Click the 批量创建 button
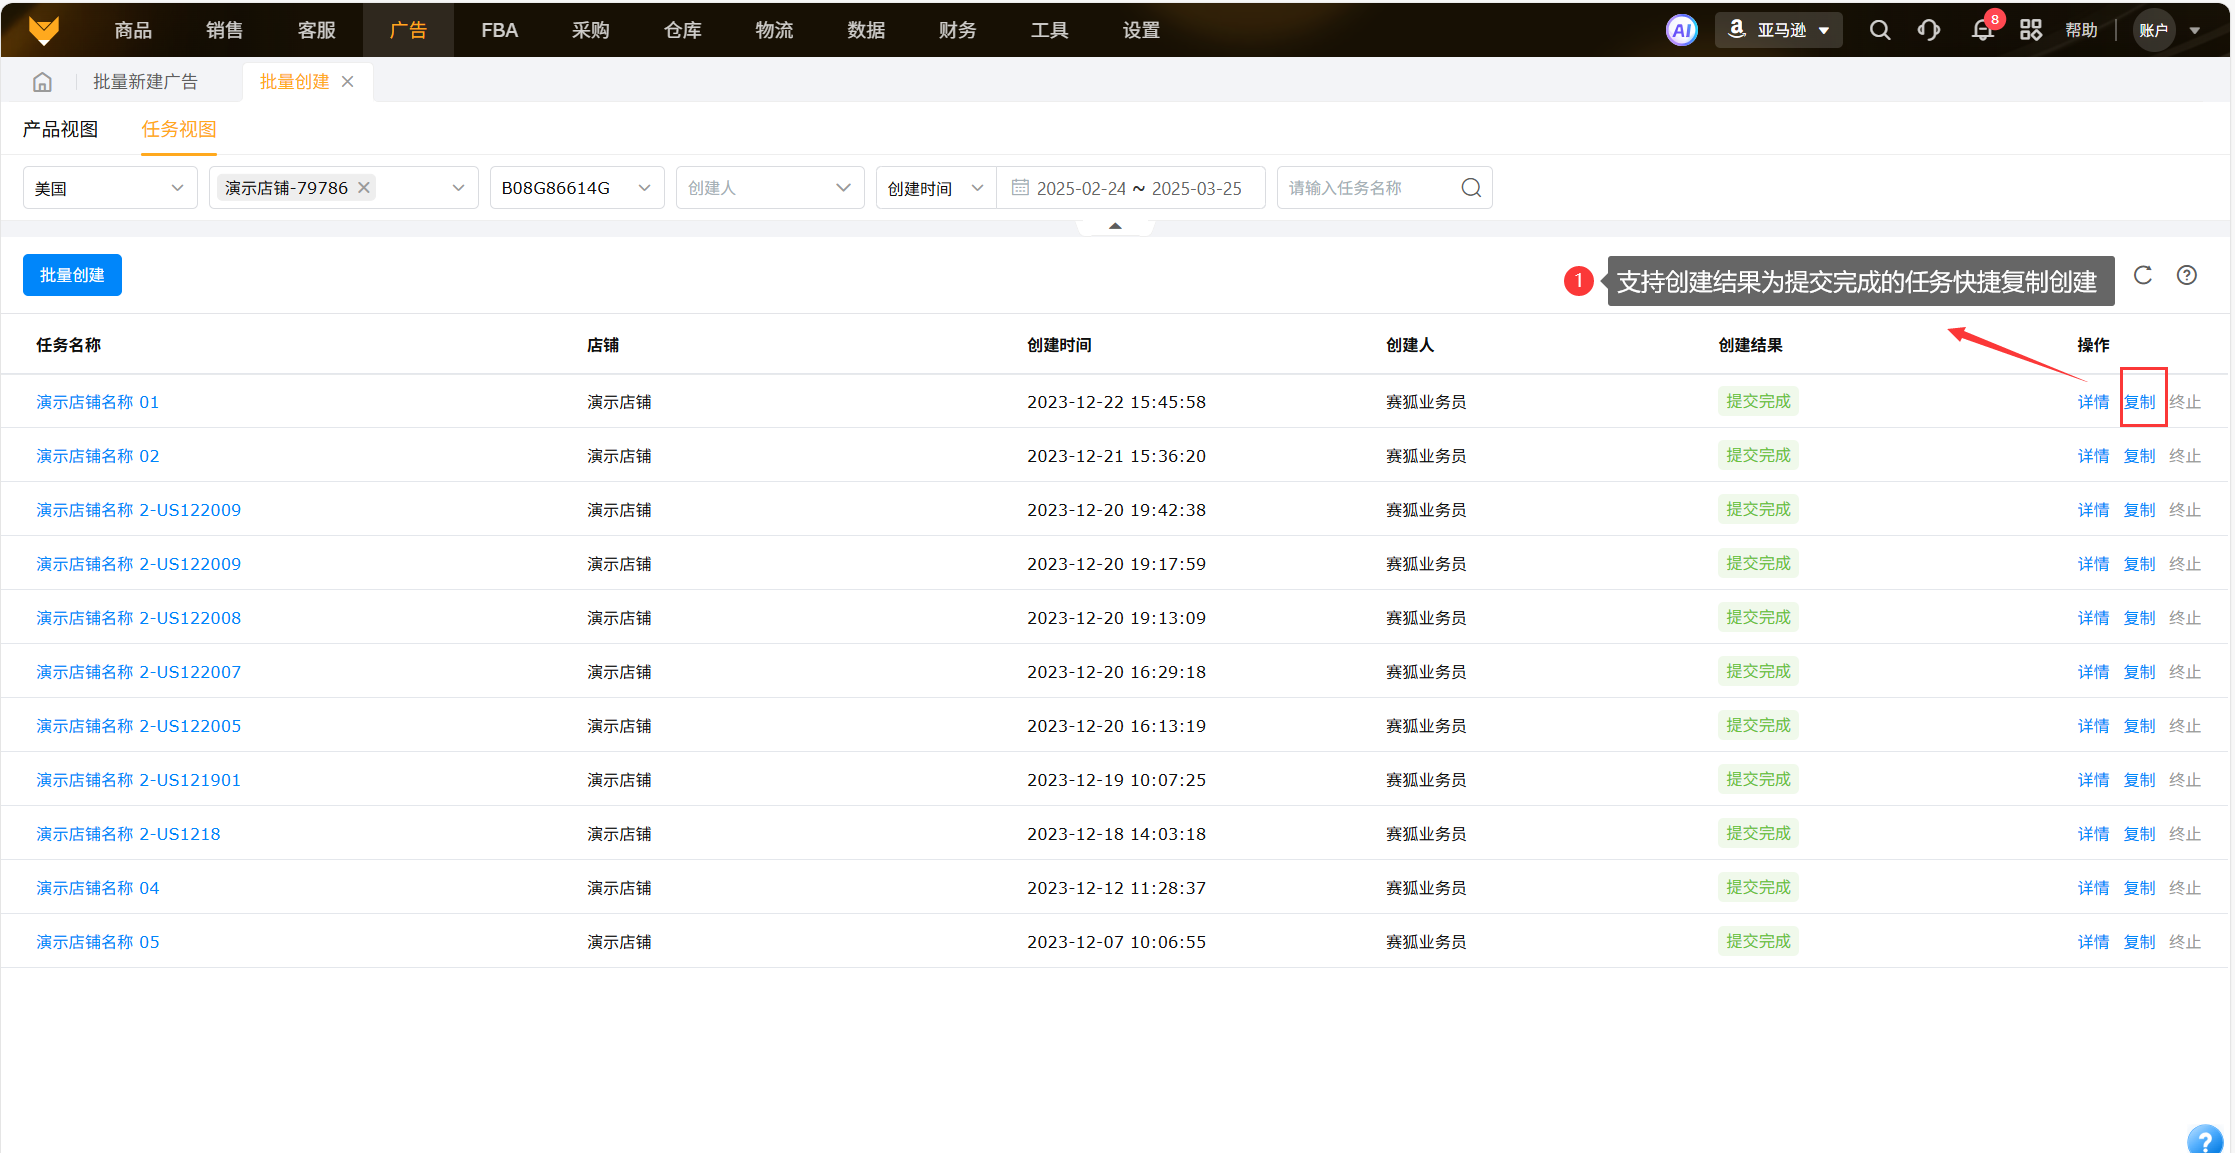The height and width of the screenshot is (1153, 2235). coord(72,275)
